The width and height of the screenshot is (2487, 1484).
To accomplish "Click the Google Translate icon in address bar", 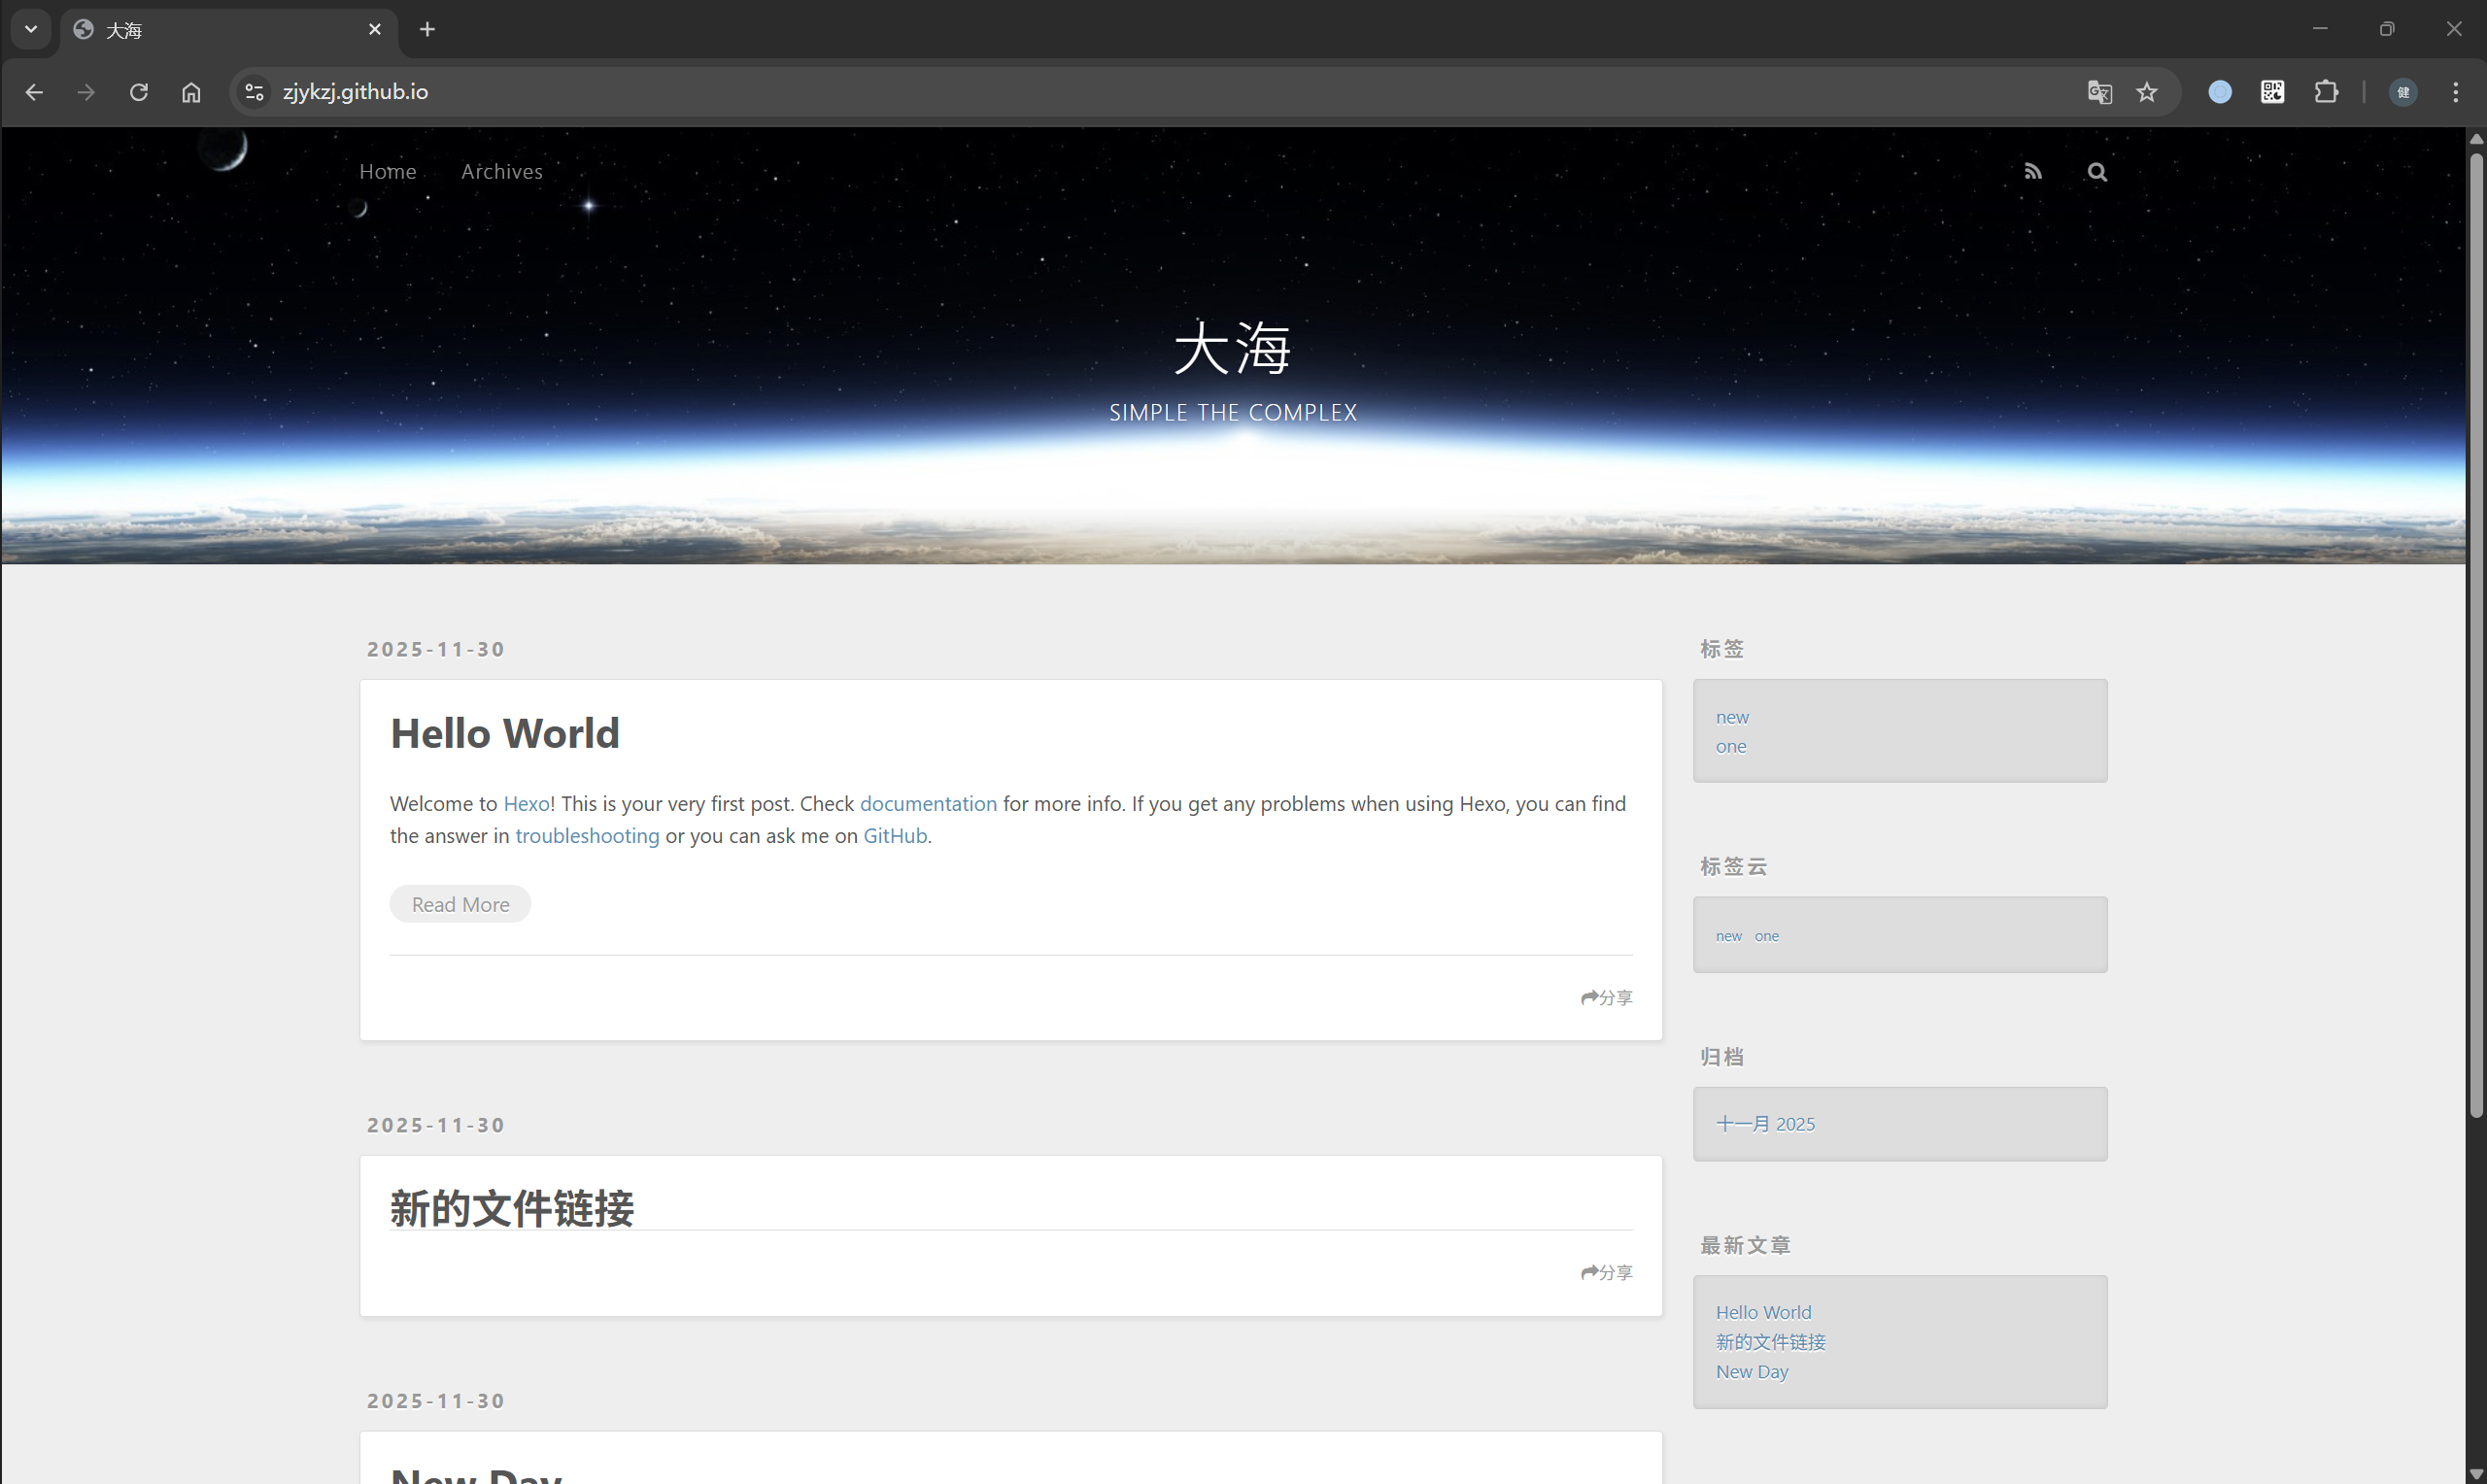I will pyautogui.click(x=2099, y=92).
